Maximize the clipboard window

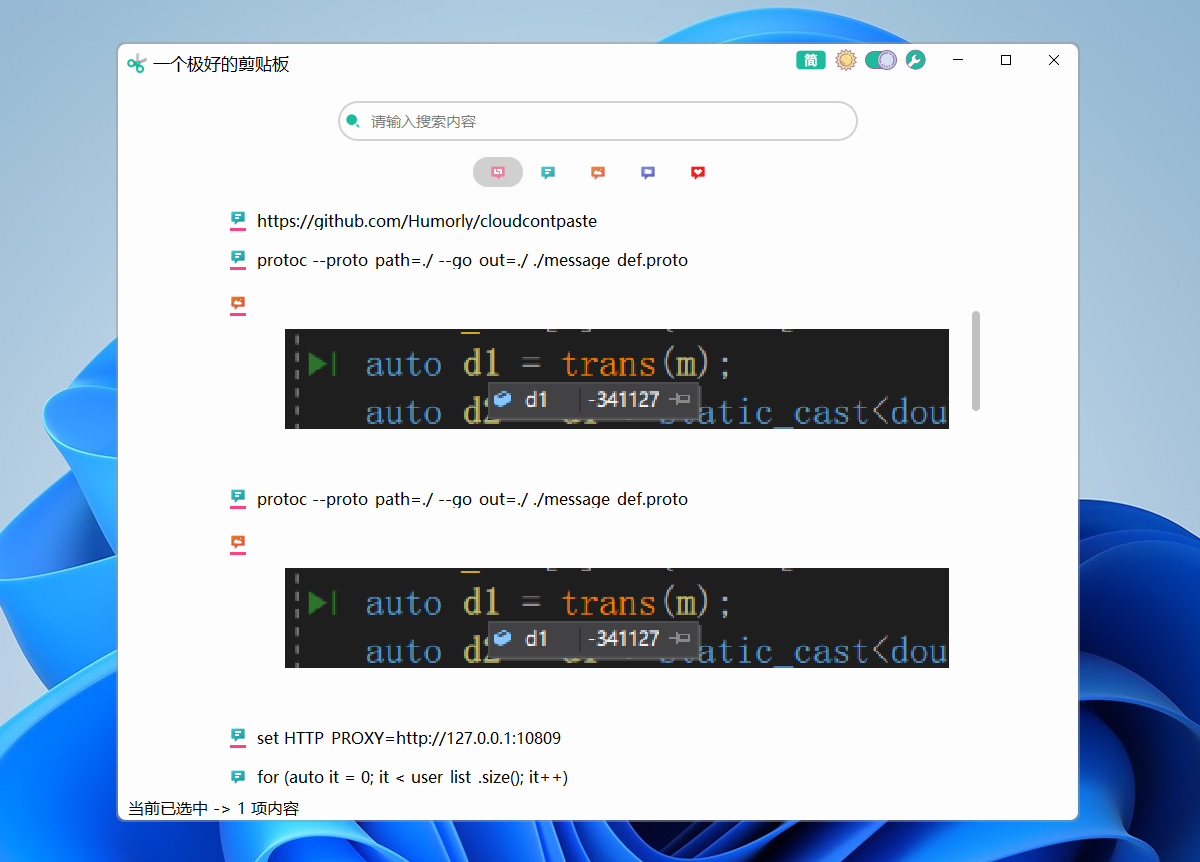point(1006,60)
